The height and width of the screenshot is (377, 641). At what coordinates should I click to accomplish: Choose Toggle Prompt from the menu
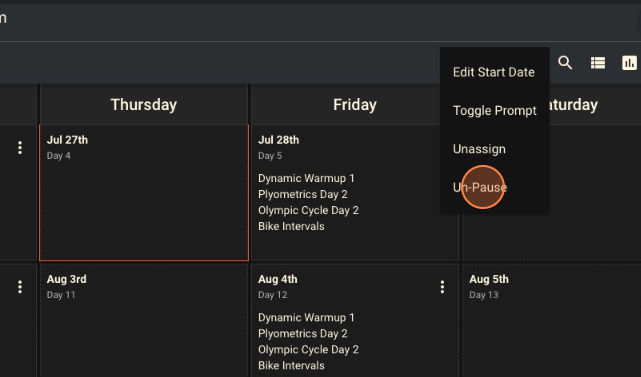click(495, 110)
